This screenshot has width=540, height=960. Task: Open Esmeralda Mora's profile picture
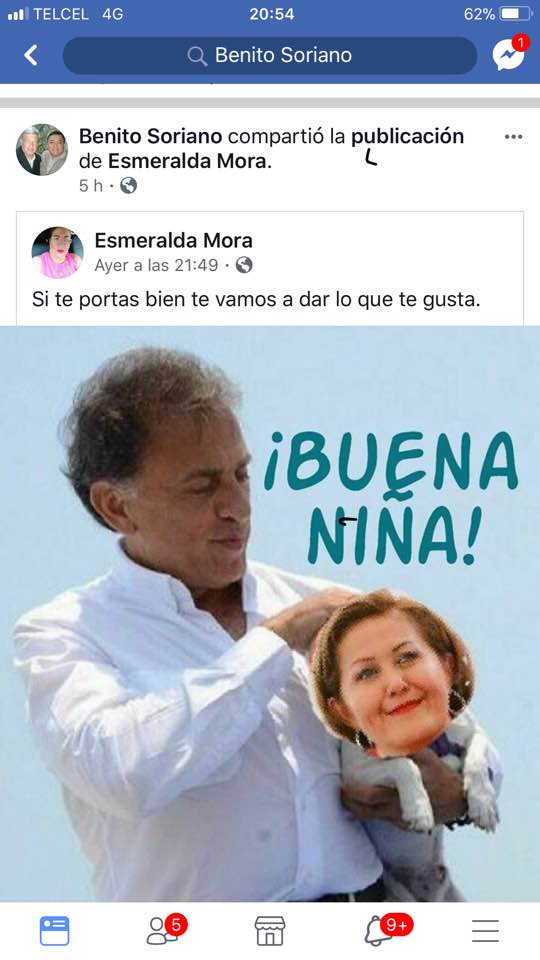click(58, 252)
